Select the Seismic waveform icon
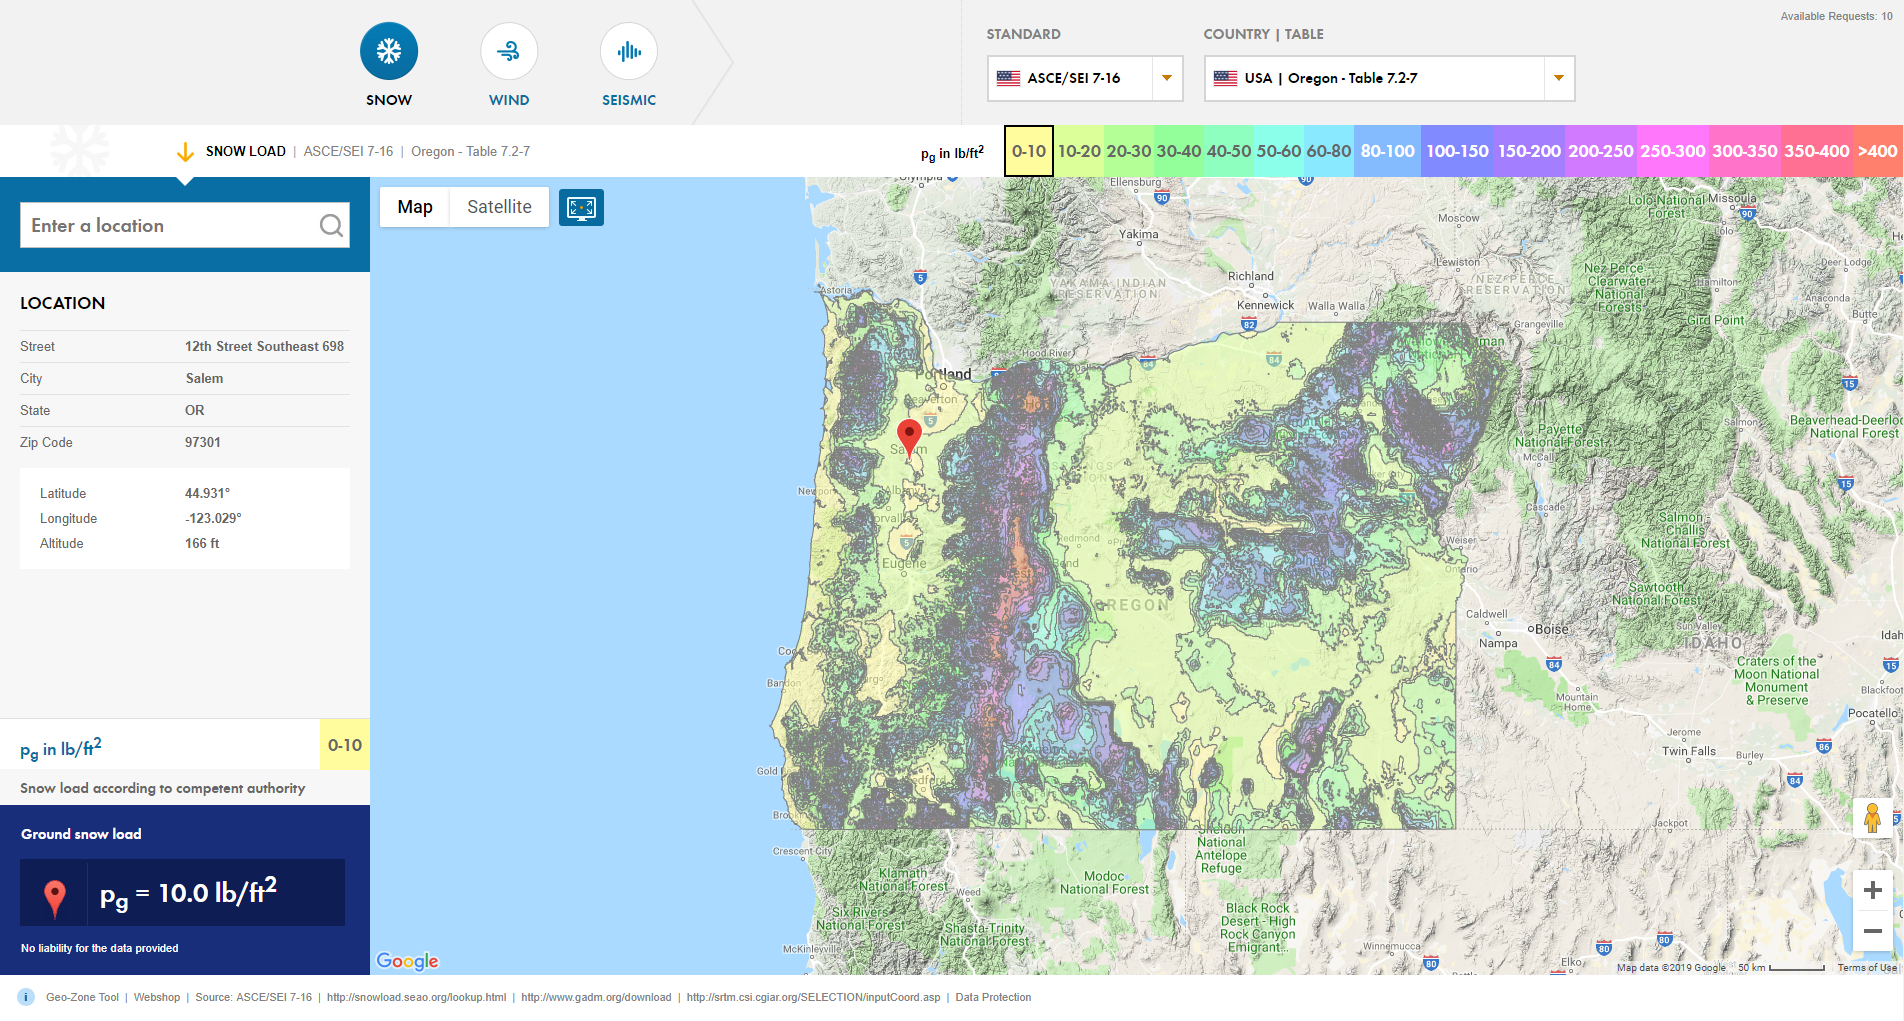1904x1021 pixels. point(629,51)
